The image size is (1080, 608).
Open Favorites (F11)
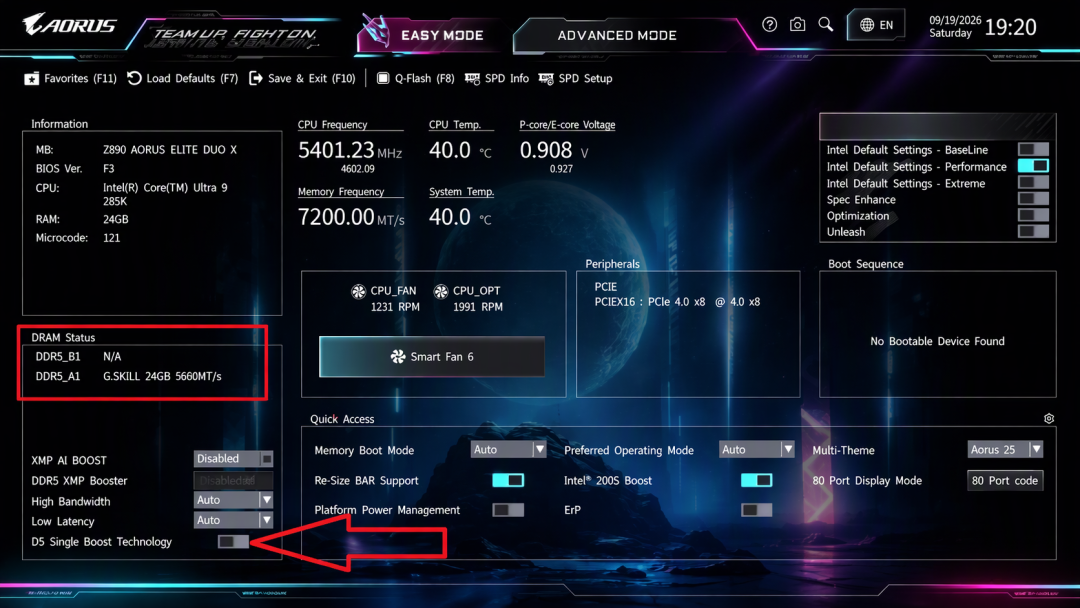point(70,78)
